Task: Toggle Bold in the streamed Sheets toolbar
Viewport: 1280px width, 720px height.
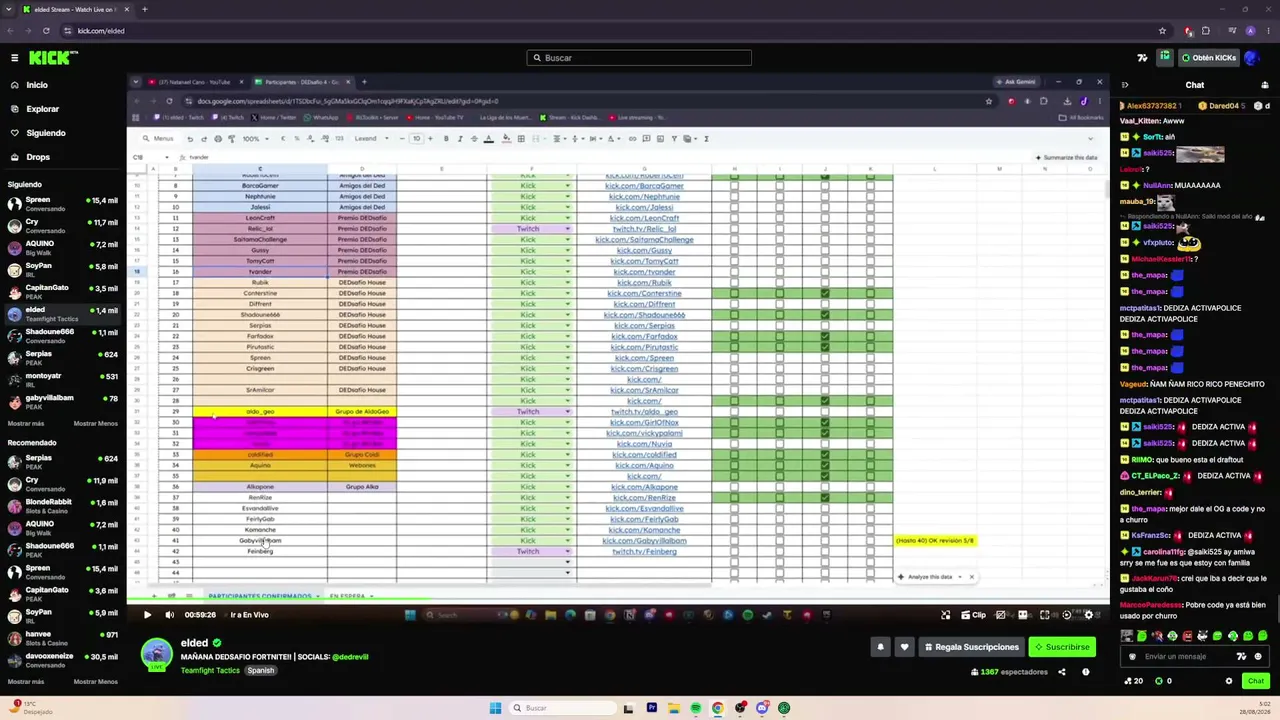Action: (x=446, y=139)
